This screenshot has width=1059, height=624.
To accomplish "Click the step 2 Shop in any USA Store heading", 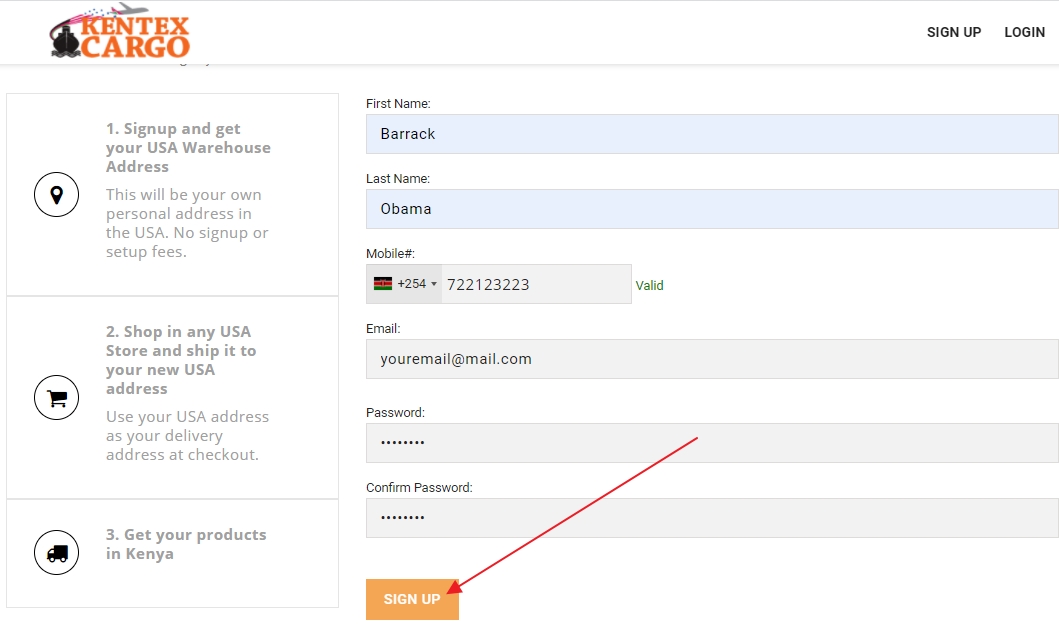I will pyautogui.click(x=181, y=360).
